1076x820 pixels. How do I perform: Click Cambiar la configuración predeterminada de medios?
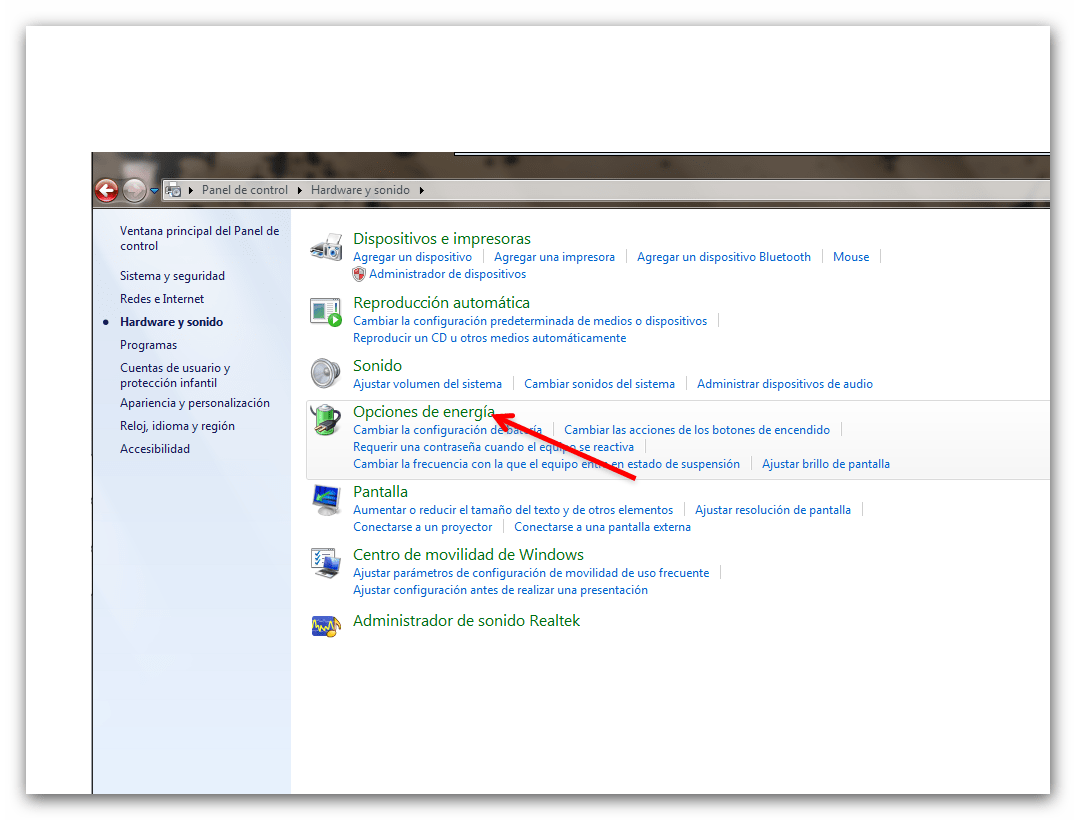530,321
